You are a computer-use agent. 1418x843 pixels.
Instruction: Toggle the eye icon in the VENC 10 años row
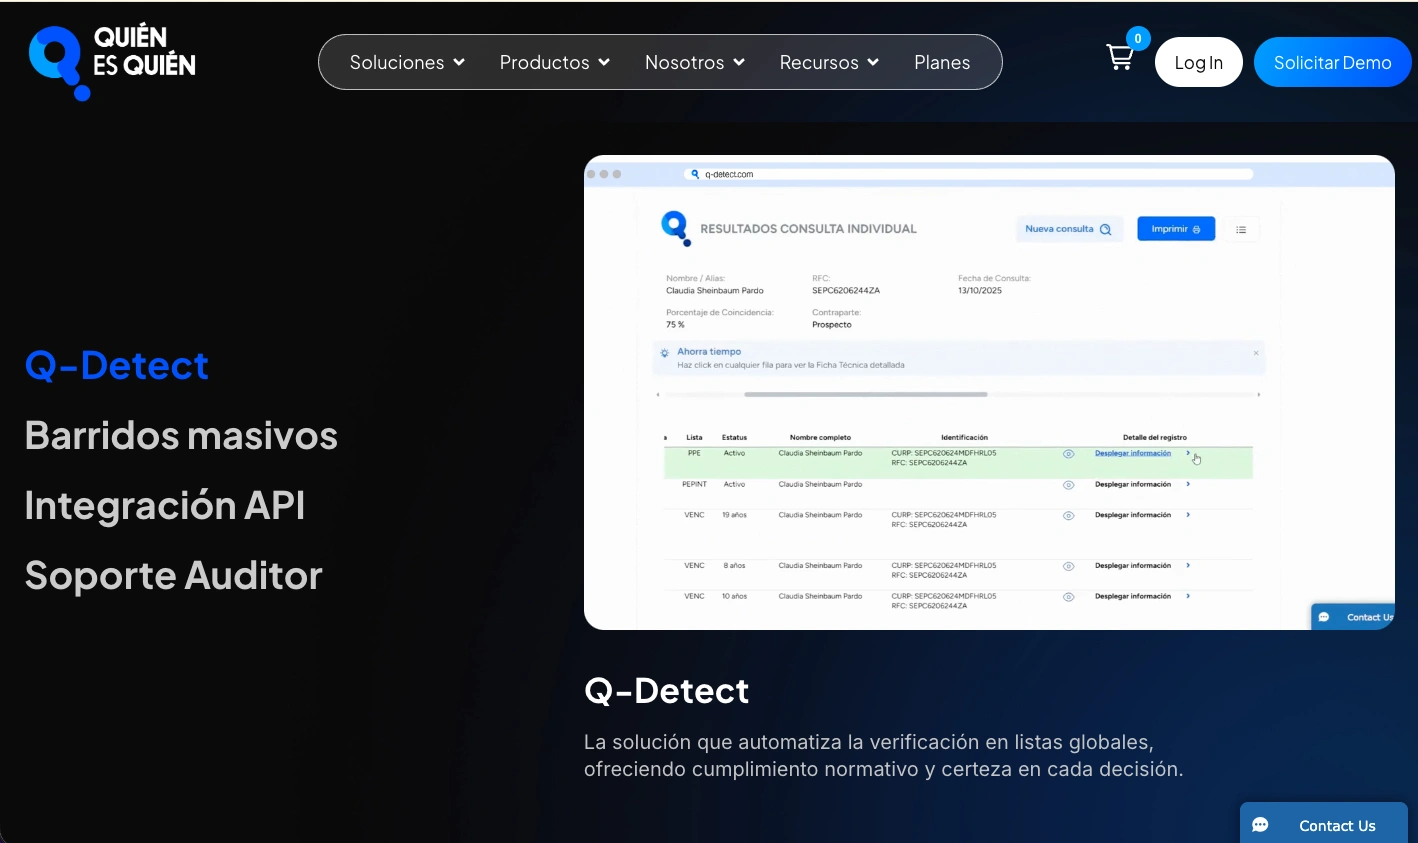coord(1068,597)
